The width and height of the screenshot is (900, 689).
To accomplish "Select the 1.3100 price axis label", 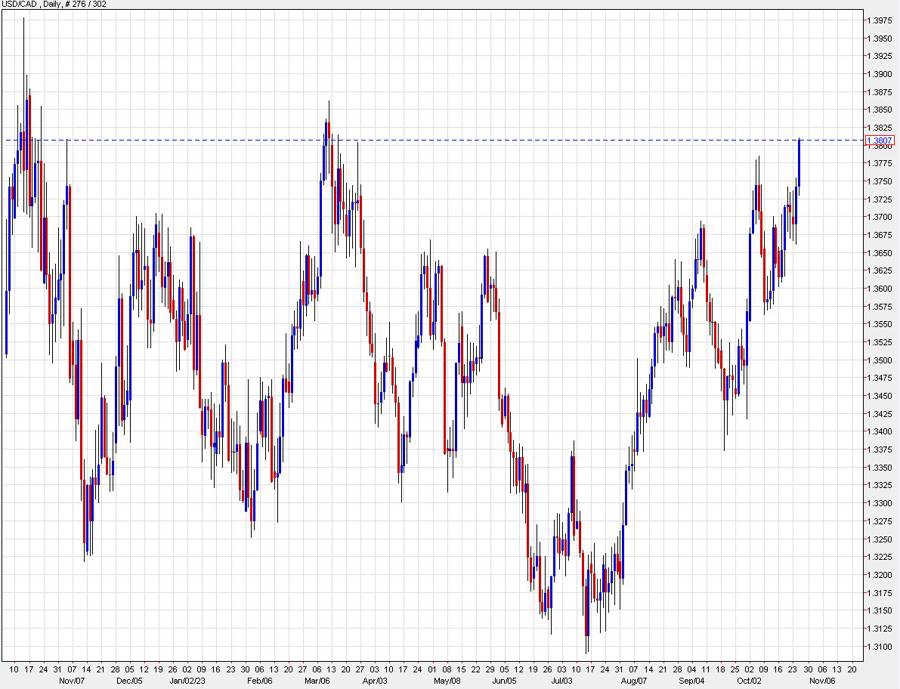I will (881, 647).
